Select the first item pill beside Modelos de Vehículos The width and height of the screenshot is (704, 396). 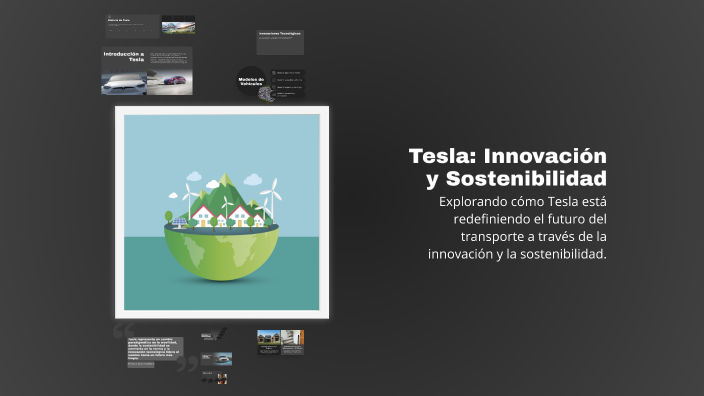[x=288, y=73]
